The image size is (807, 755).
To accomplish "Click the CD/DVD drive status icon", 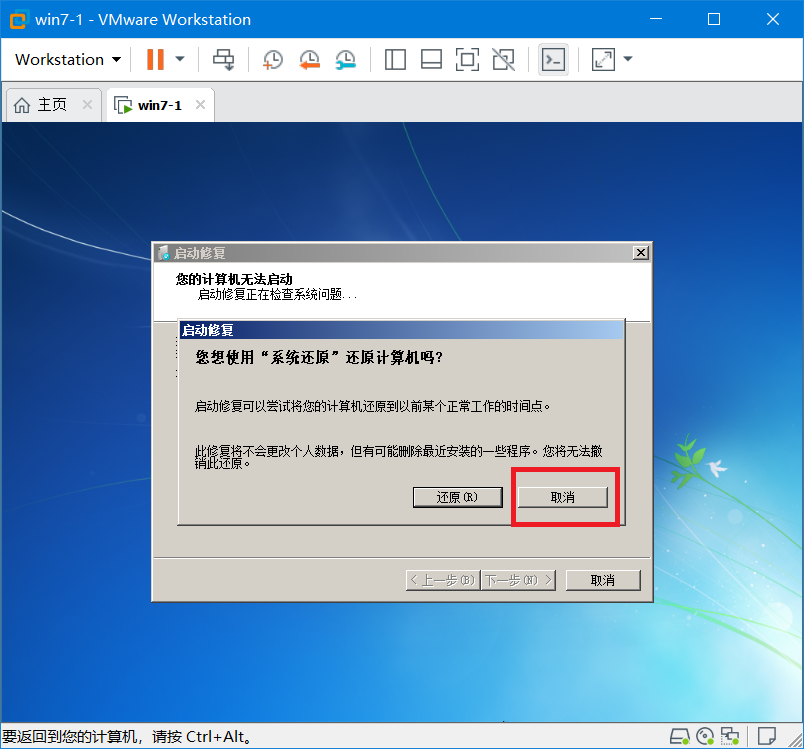I will pos(705,738).
